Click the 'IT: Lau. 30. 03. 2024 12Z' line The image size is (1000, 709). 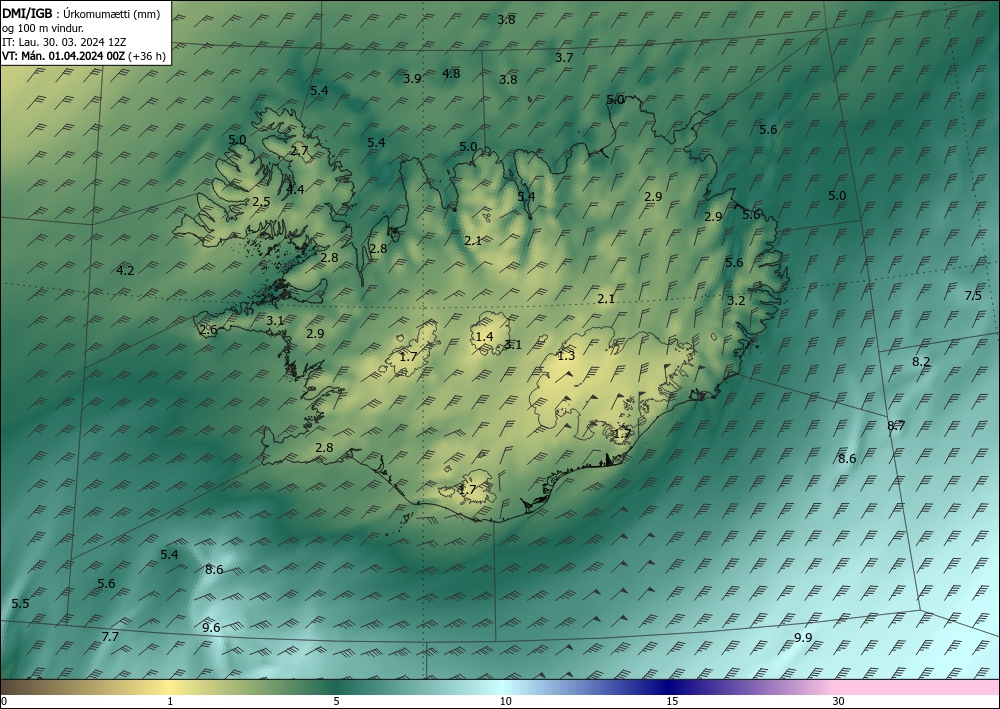(64, 42)
